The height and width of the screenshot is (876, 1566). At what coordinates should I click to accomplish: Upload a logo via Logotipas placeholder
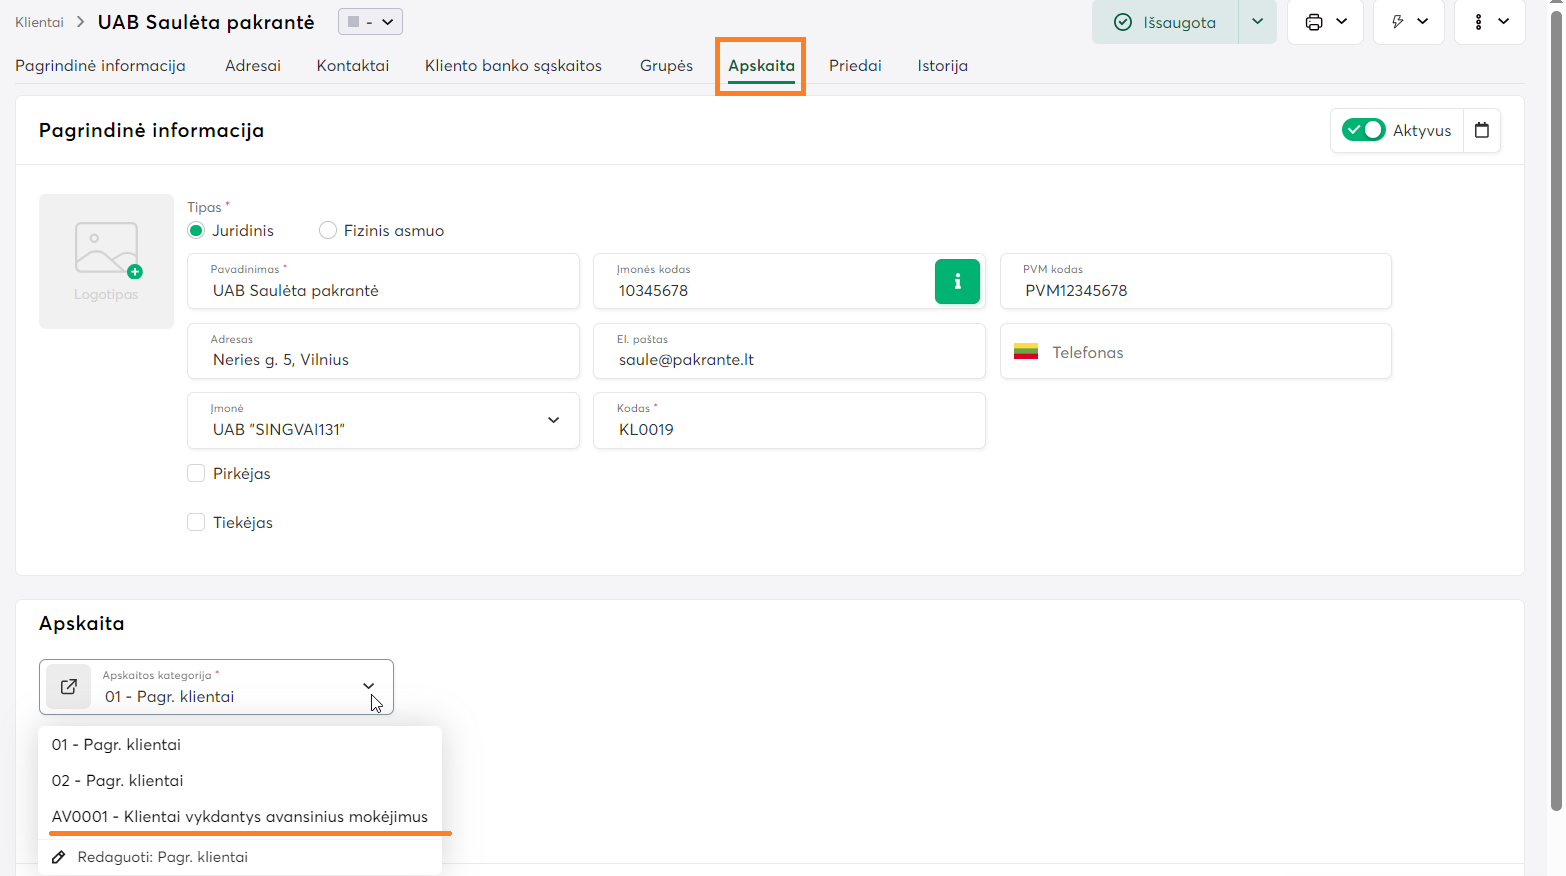[106, 261]
